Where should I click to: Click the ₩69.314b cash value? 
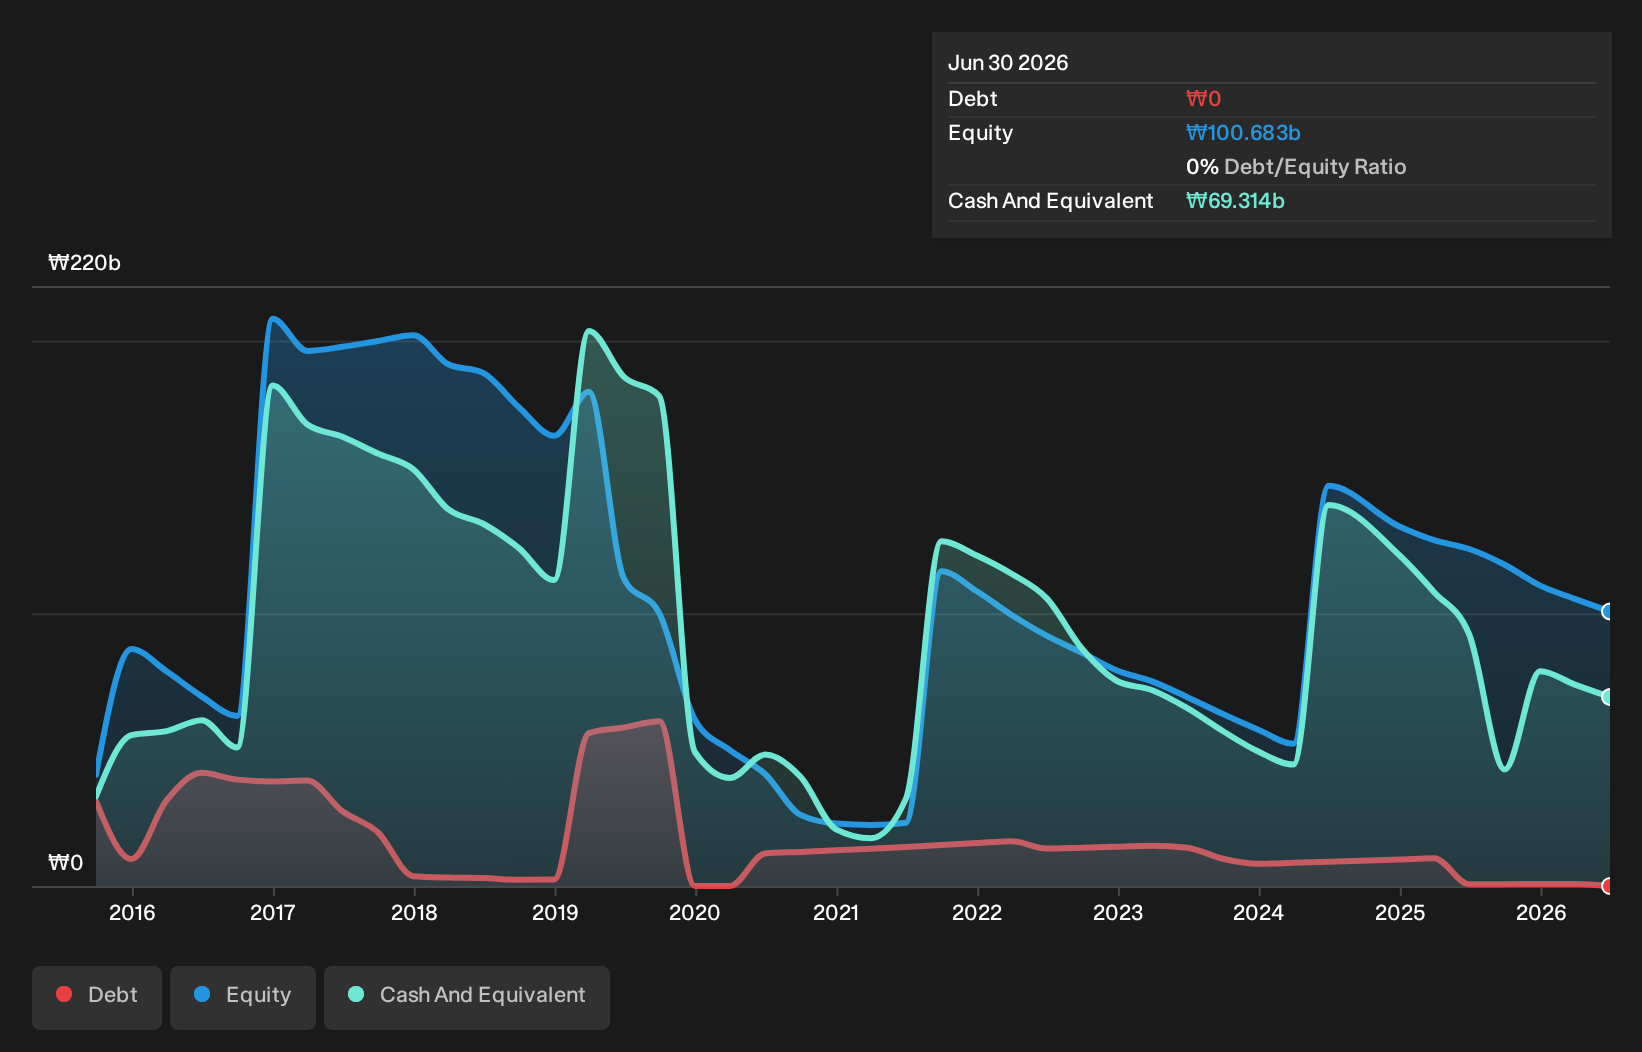pos(1235,201)
